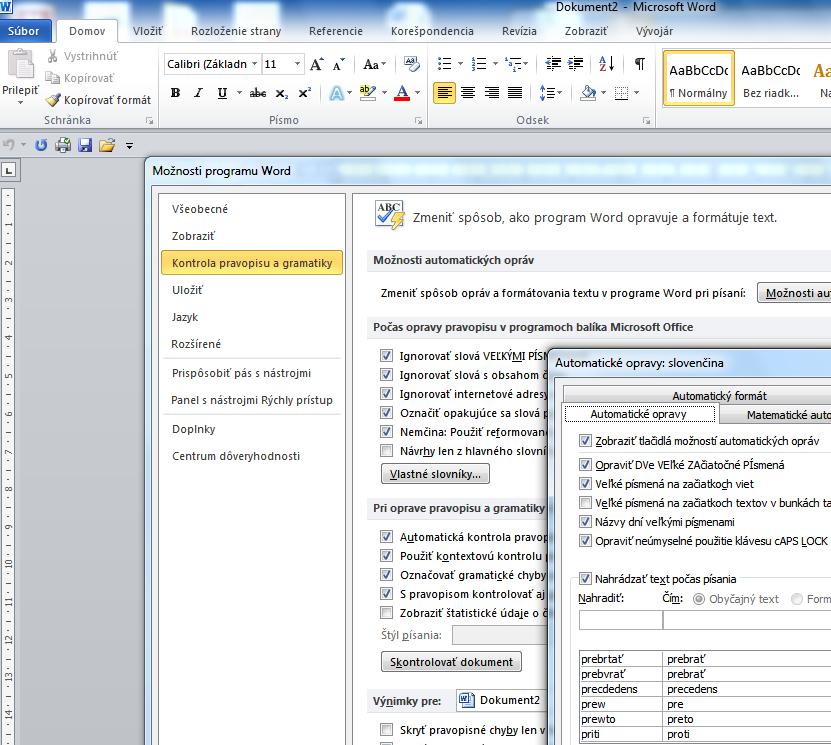Expand underline style dropdown arrow

[239, 93]
